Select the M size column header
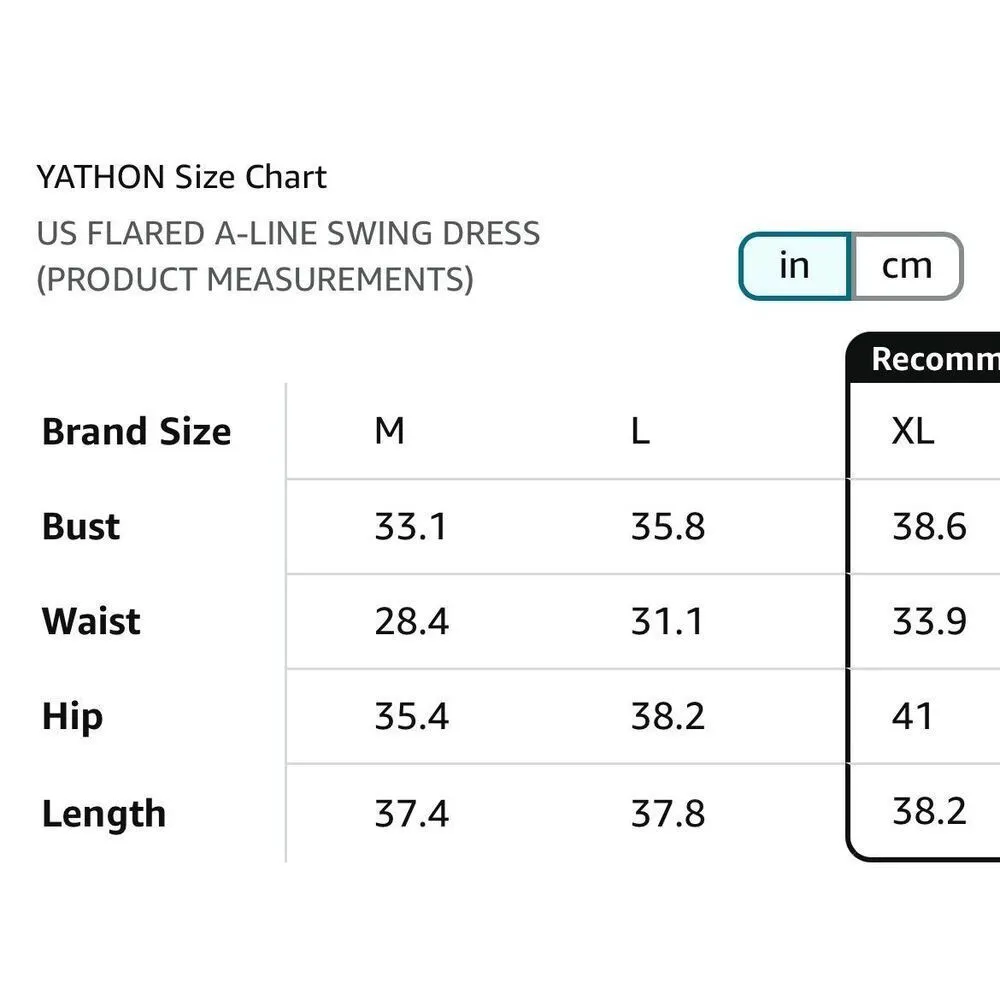This screenshot has width=1000, height=1000. click(x=389, y=431)
